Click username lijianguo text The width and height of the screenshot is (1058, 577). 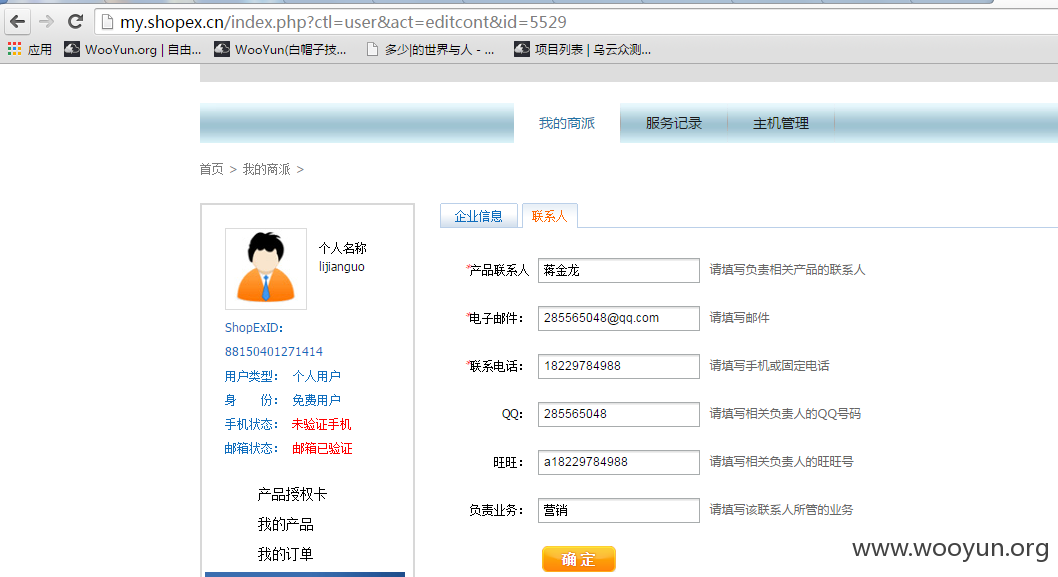[x=341, y=267]
